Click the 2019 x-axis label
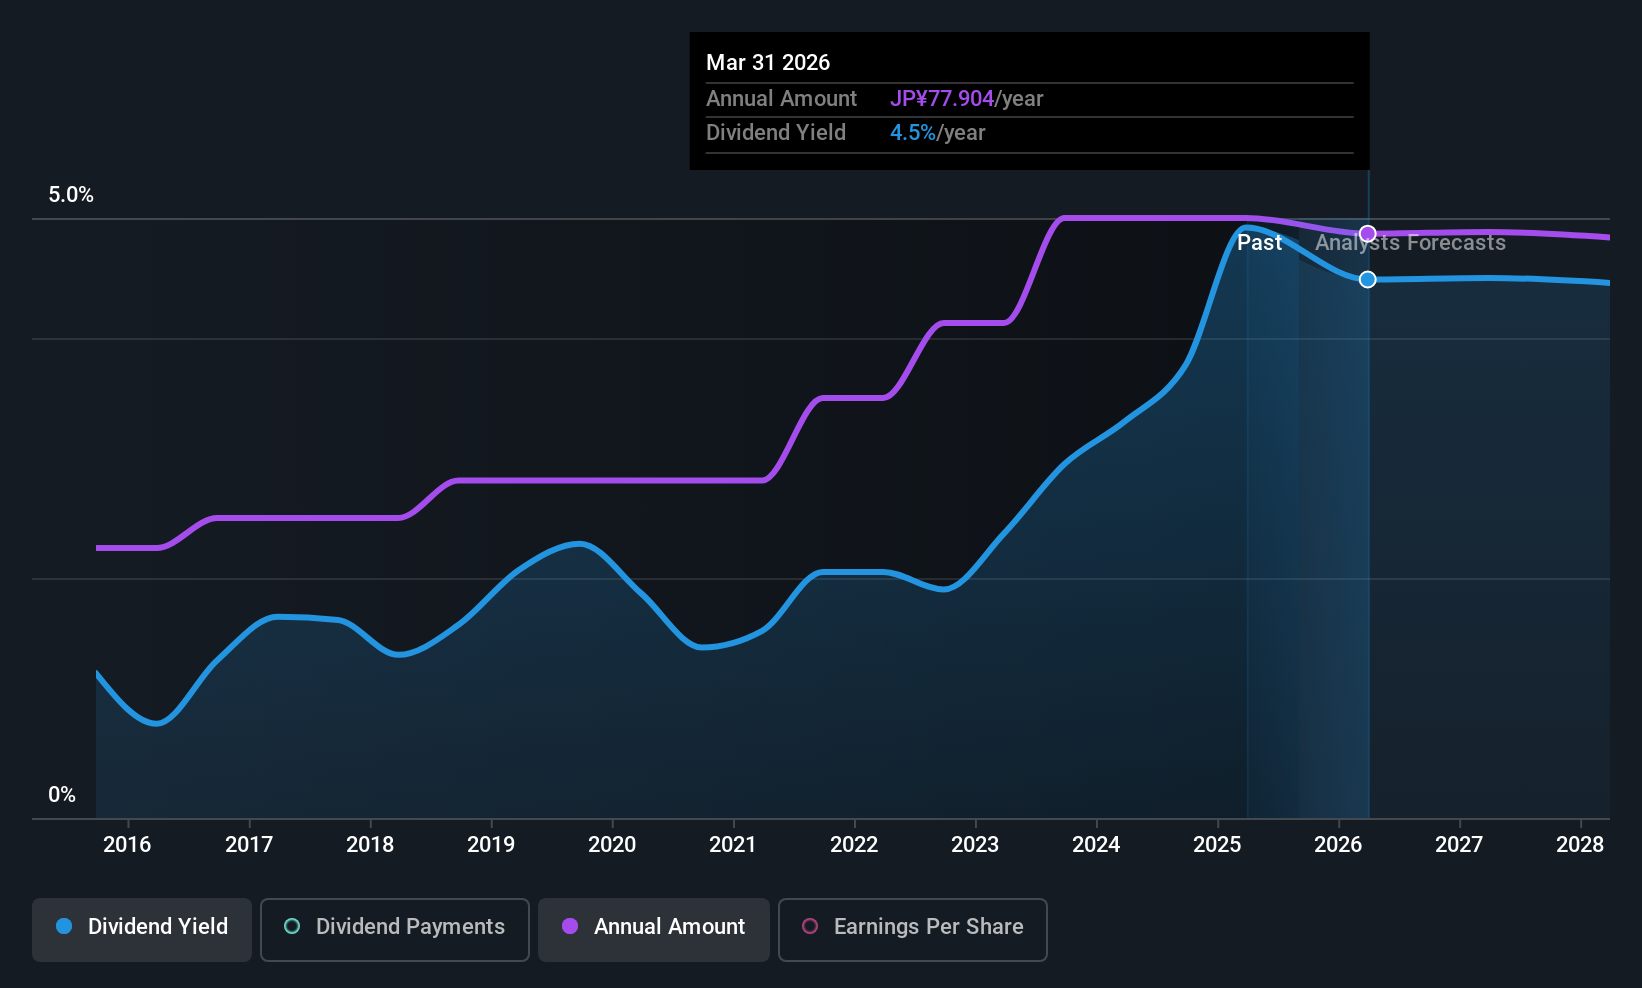The width and height of the screenshot is (1642, 988). pos(491,845)
